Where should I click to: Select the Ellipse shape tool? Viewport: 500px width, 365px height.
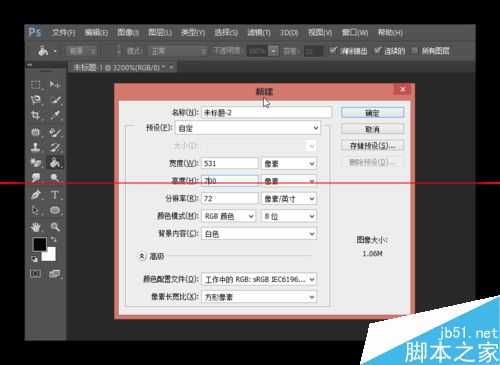(55, 210)
